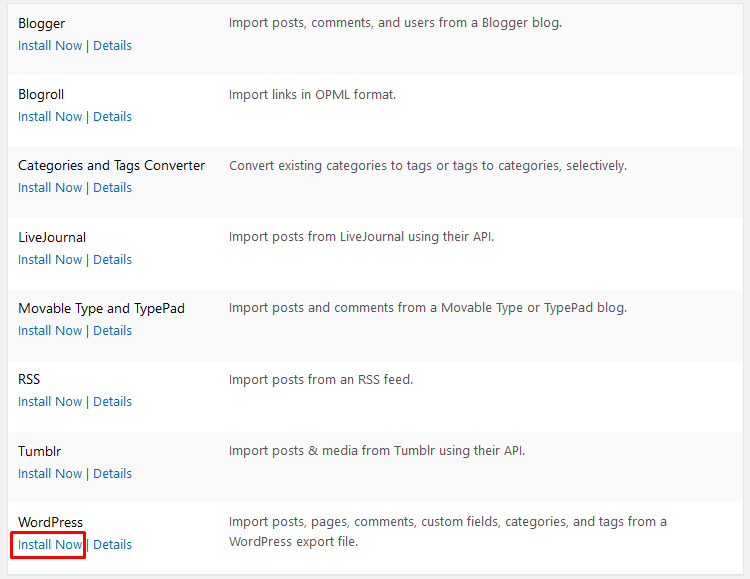Select the Tumblr importer title
750x579 pixels.
pyautogui.click(x=40, y=451)
